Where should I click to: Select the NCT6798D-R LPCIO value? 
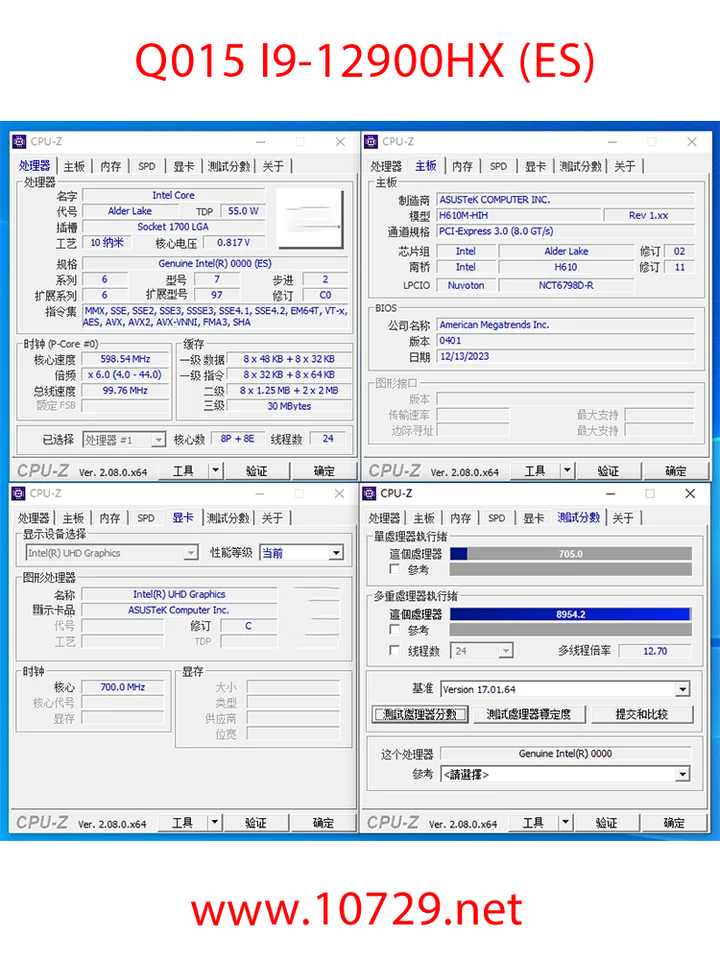coord(566,285)
